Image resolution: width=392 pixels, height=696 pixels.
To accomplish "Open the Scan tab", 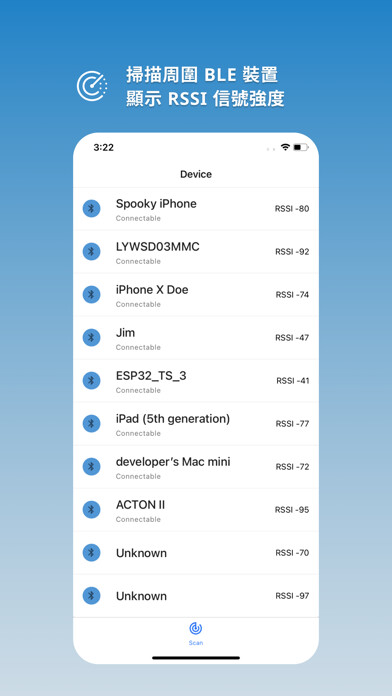I will 196,633.
